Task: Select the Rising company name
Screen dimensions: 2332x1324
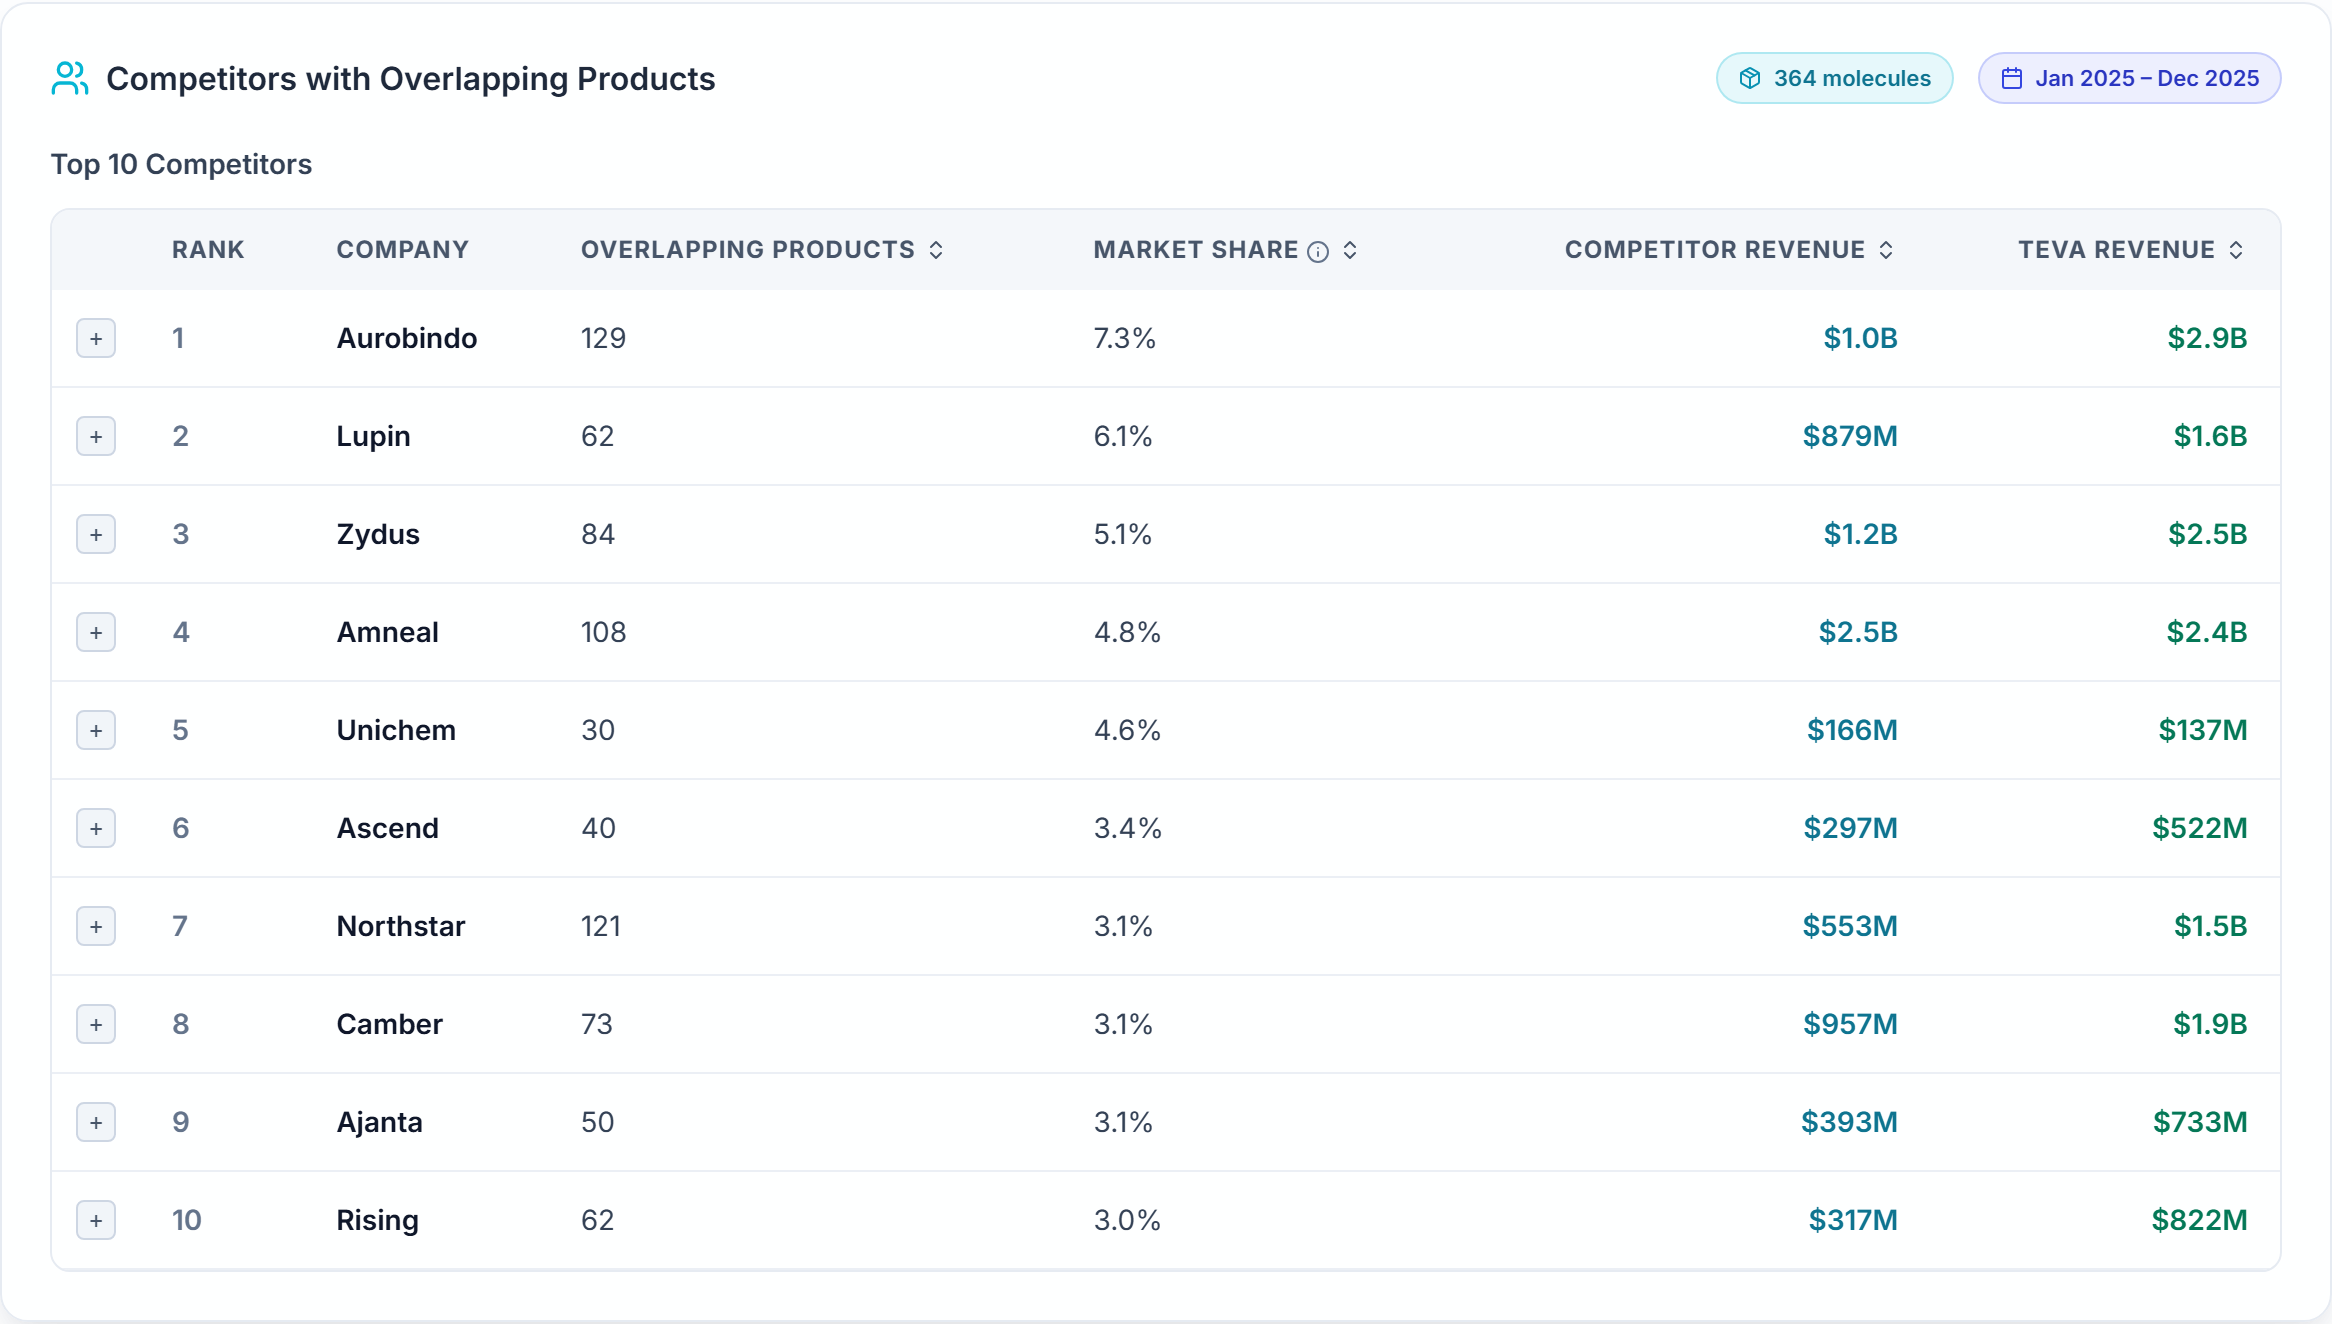Action: [x=378, y=1221]
